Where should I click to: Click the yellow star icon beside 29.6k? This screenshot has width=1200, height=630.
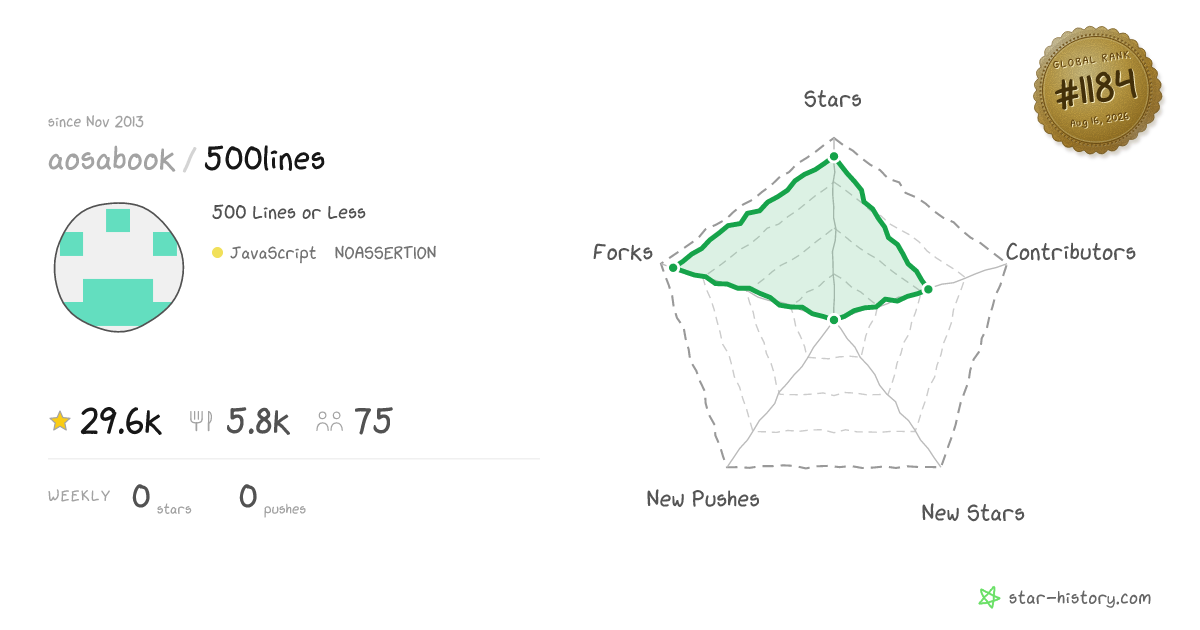click(60, 421)
